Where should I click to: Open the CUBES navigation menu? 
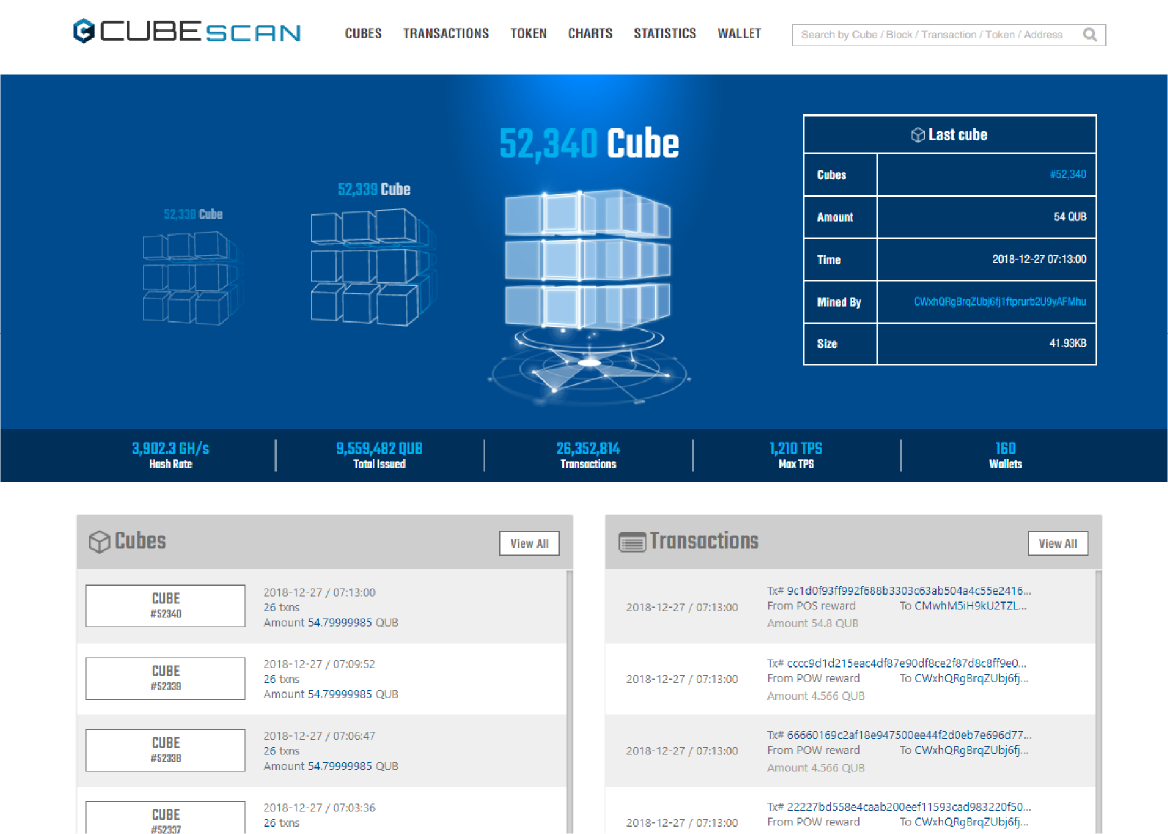coord(363,33)
